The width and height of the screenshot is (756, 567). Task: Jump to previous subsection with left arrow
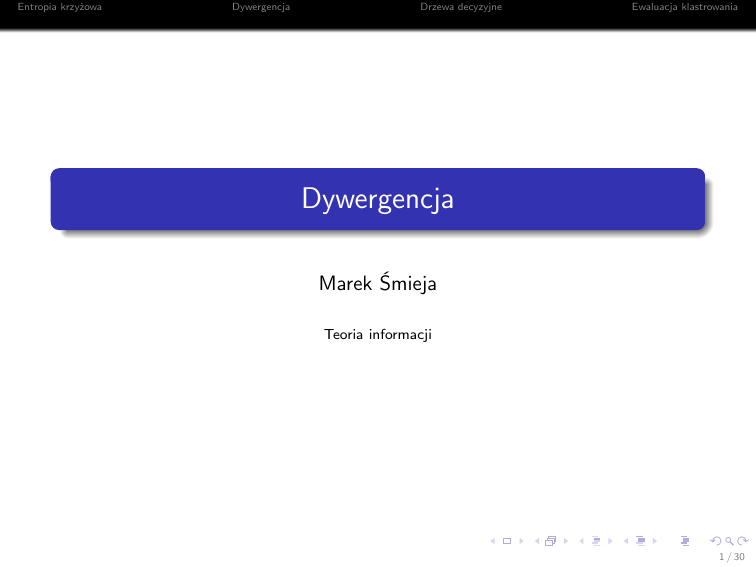click(x=582, y=541)
